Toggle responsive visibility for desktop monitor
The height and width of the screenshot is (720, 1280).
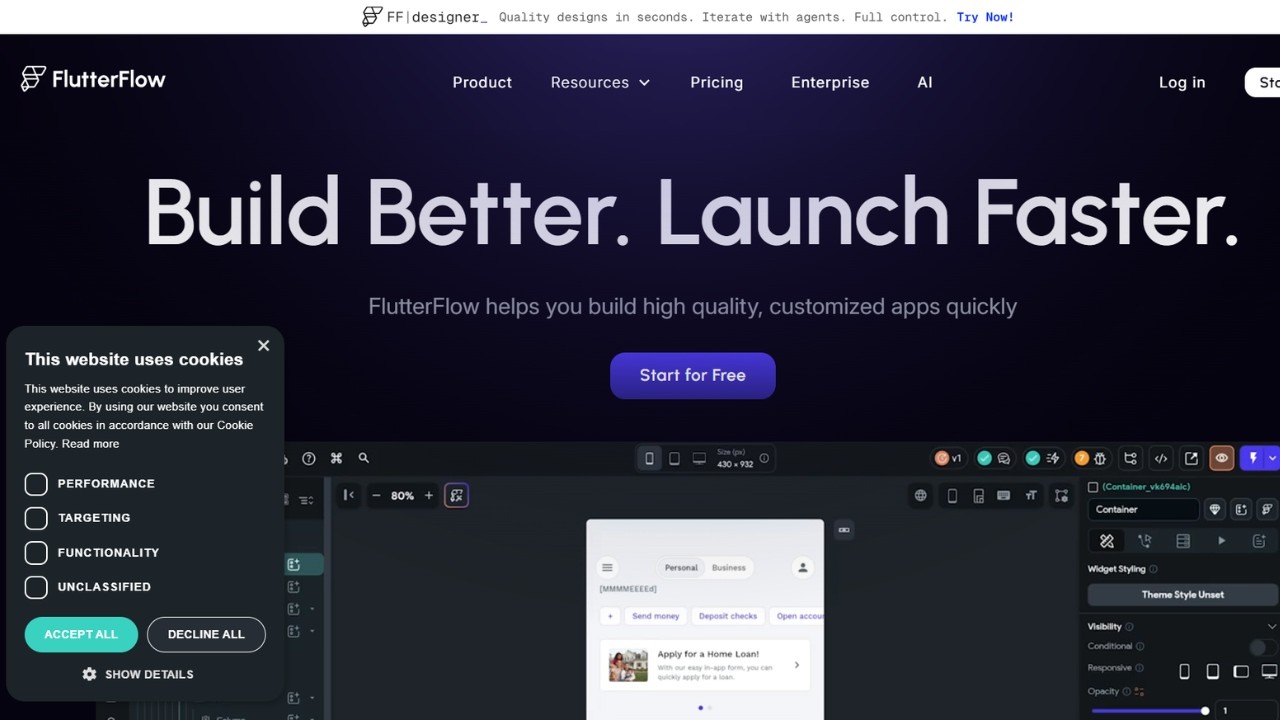1269,671
